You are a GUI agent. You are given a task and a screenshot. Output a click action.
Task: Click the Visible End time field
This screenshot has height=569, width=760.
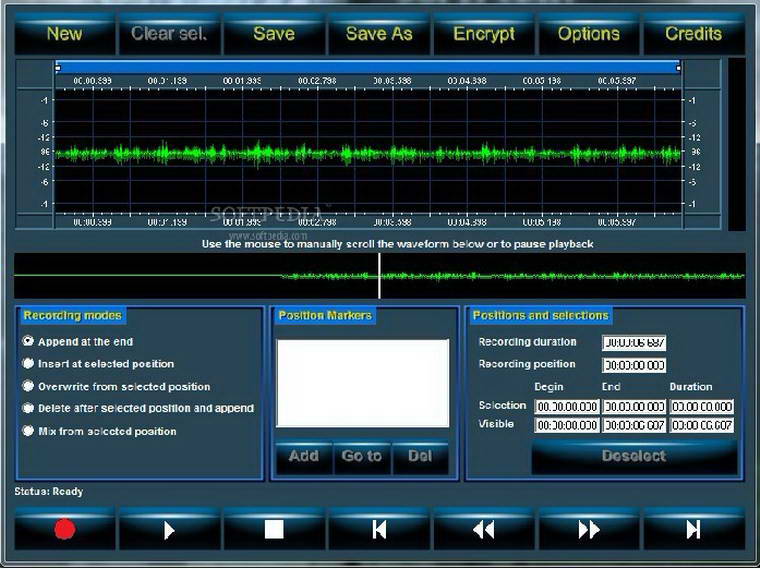(x=634, y=425)
